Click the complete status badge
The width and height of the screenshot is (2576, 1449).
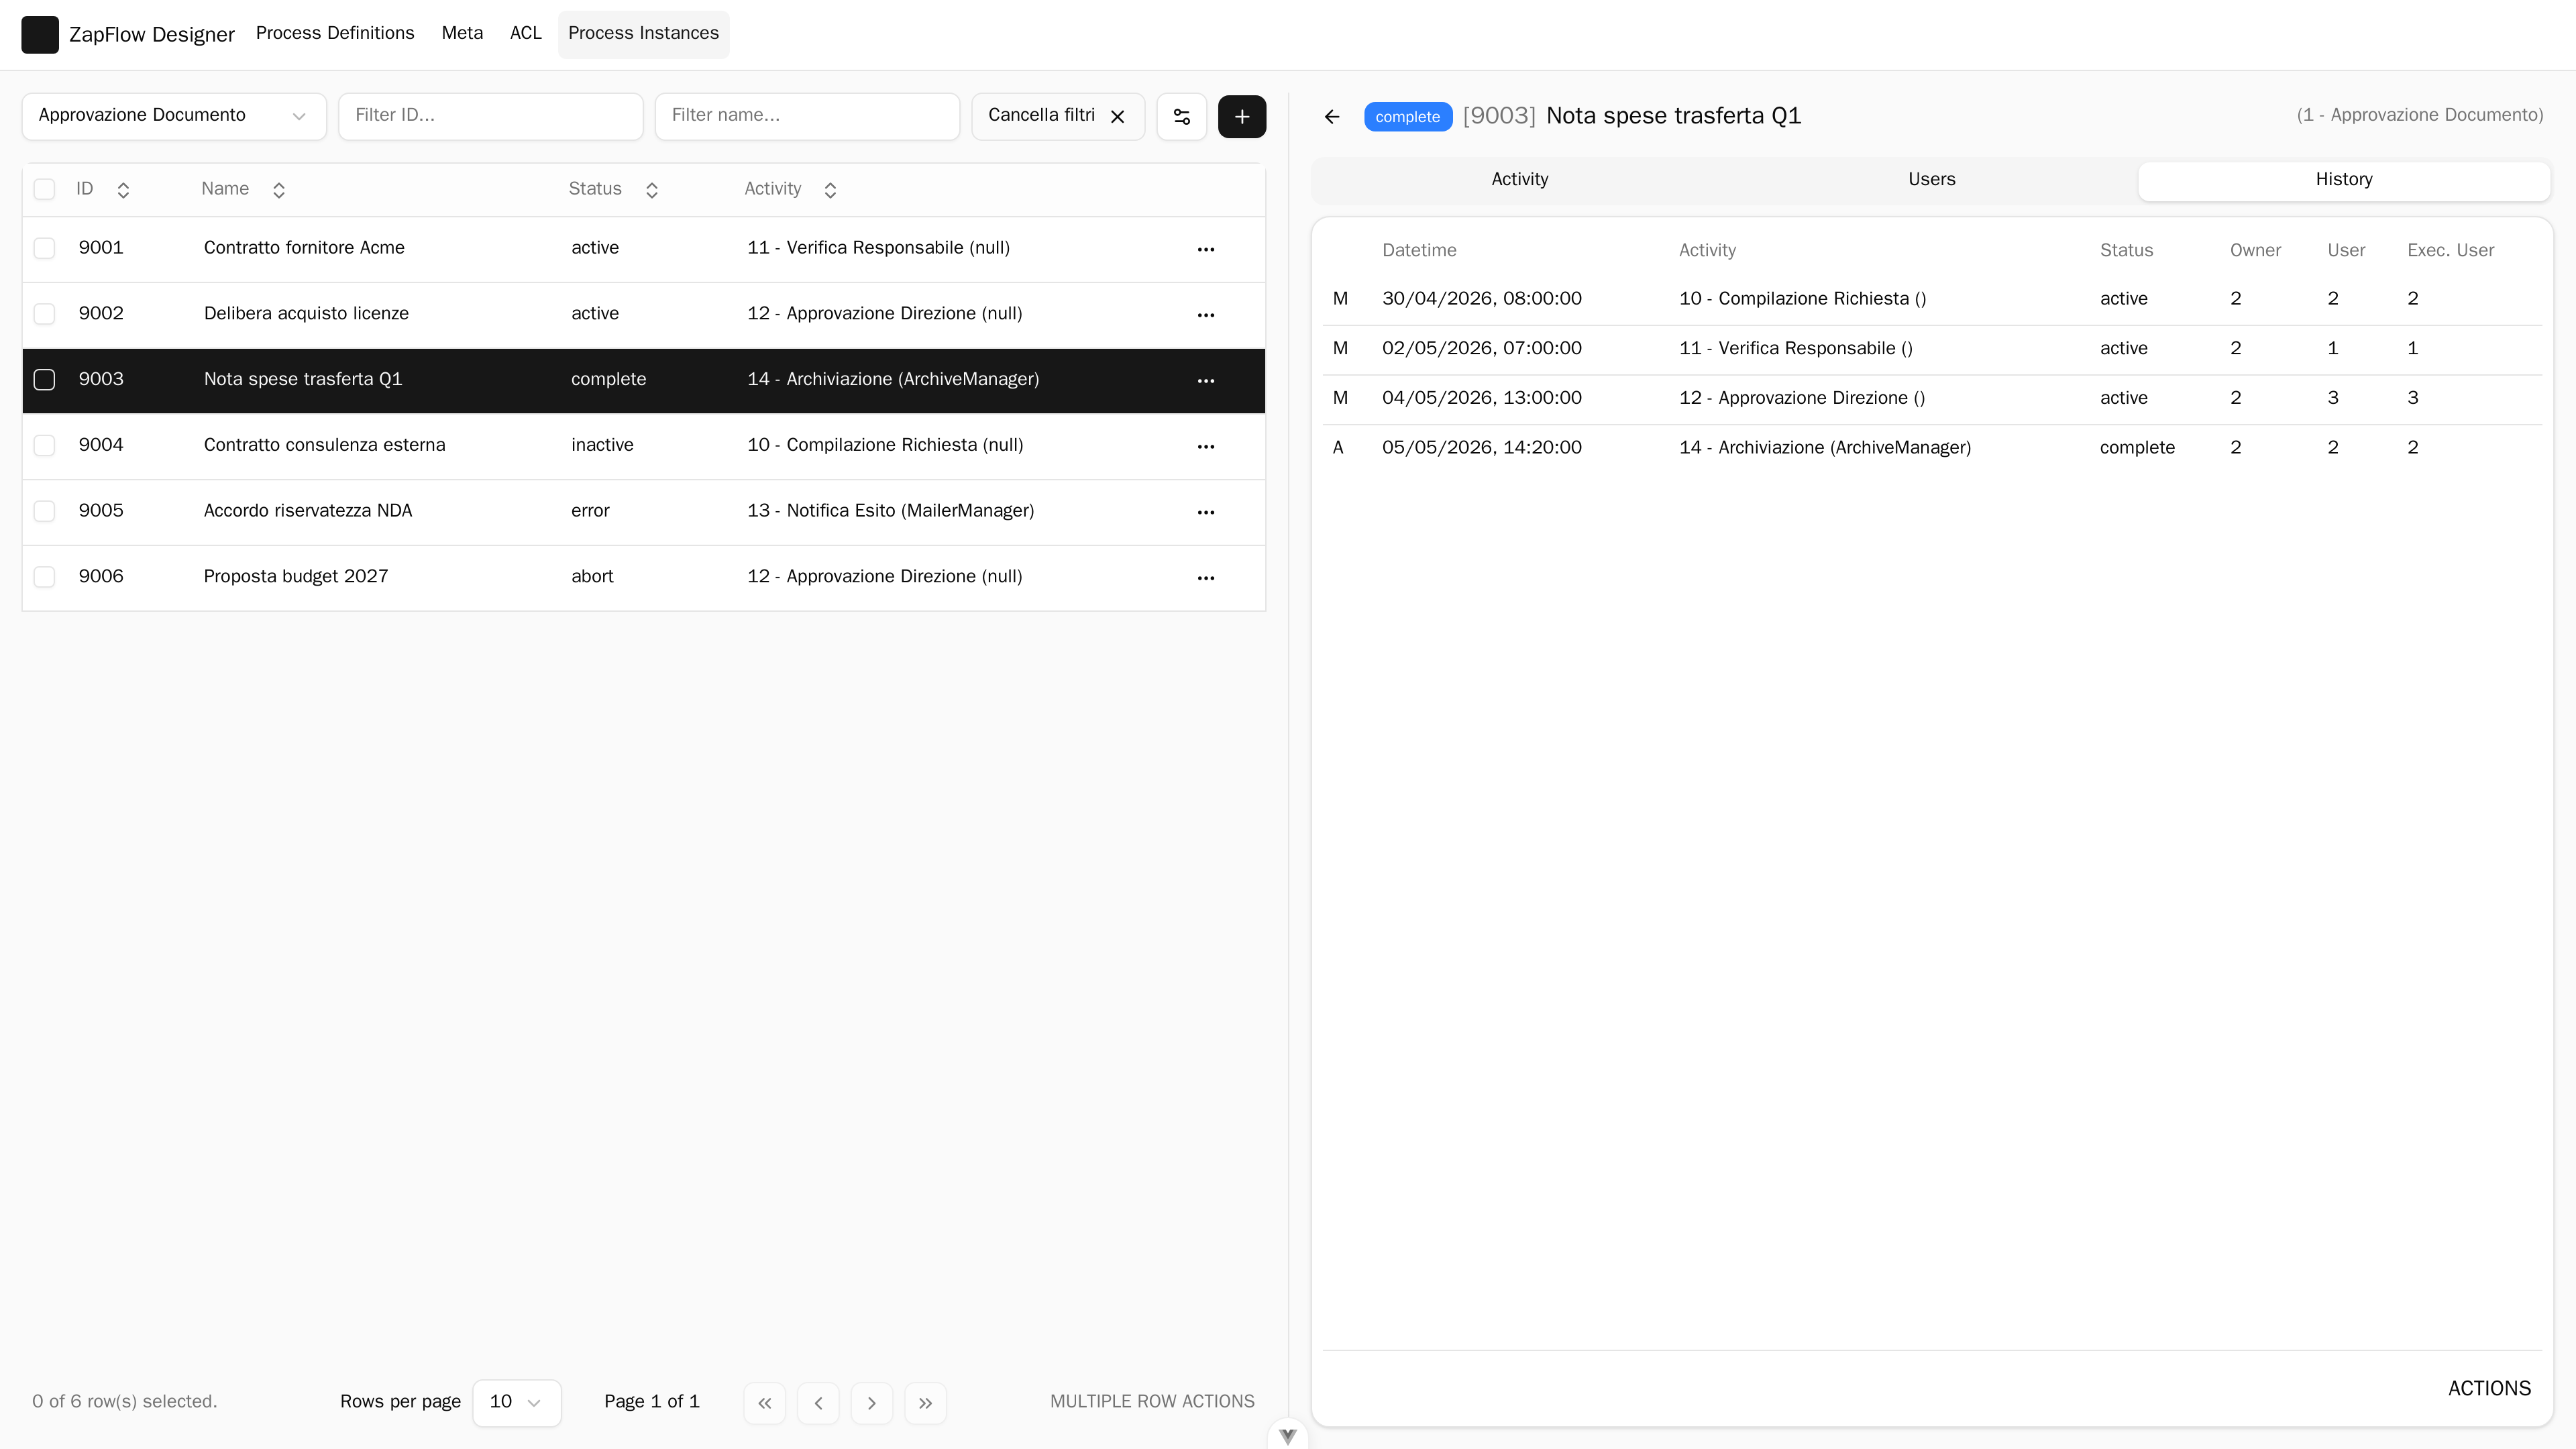click(1407, 117)
